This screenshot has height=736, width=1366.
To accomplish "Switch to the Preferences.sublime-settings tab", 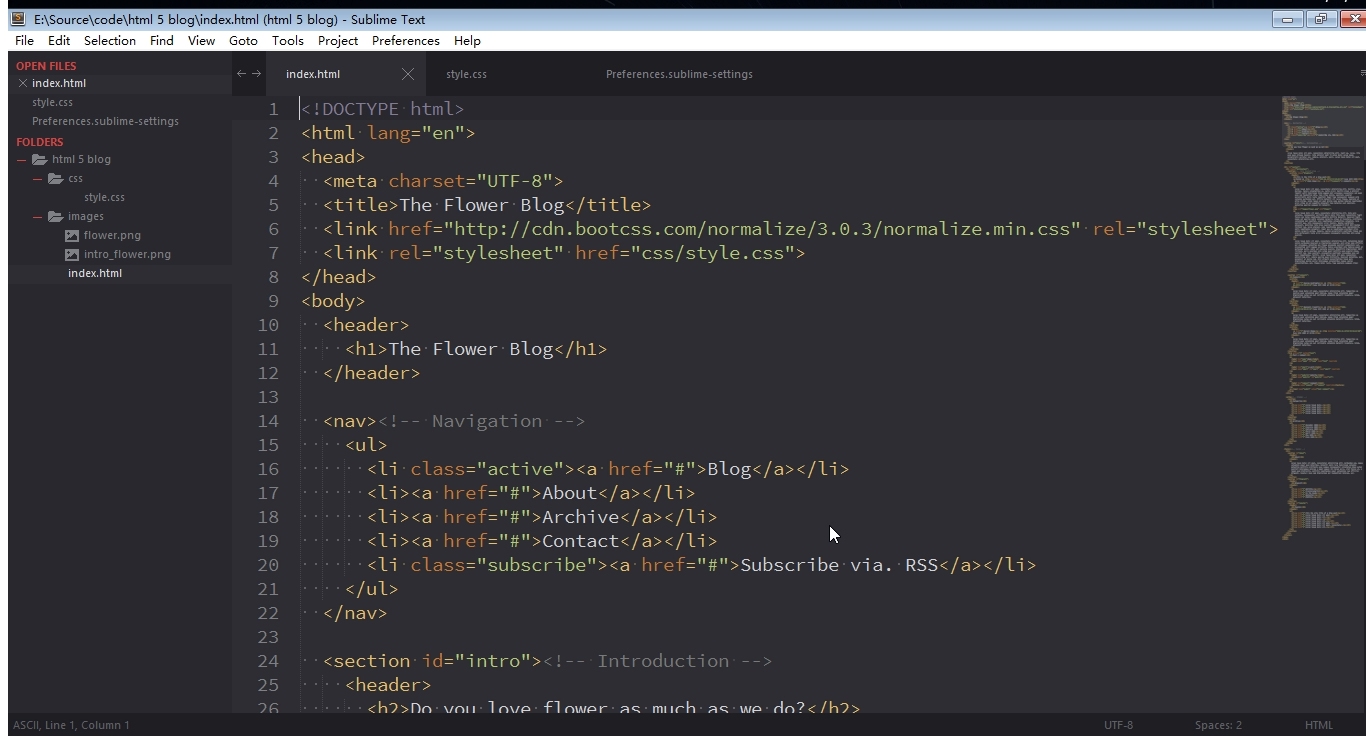I will [679, 74].
